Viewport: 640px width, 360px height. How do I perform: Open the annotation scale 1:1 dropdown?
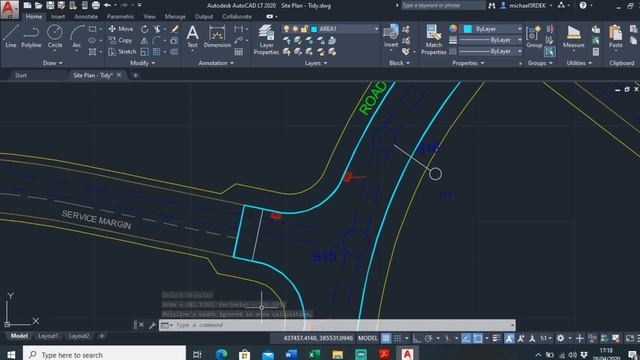(546, 338)
